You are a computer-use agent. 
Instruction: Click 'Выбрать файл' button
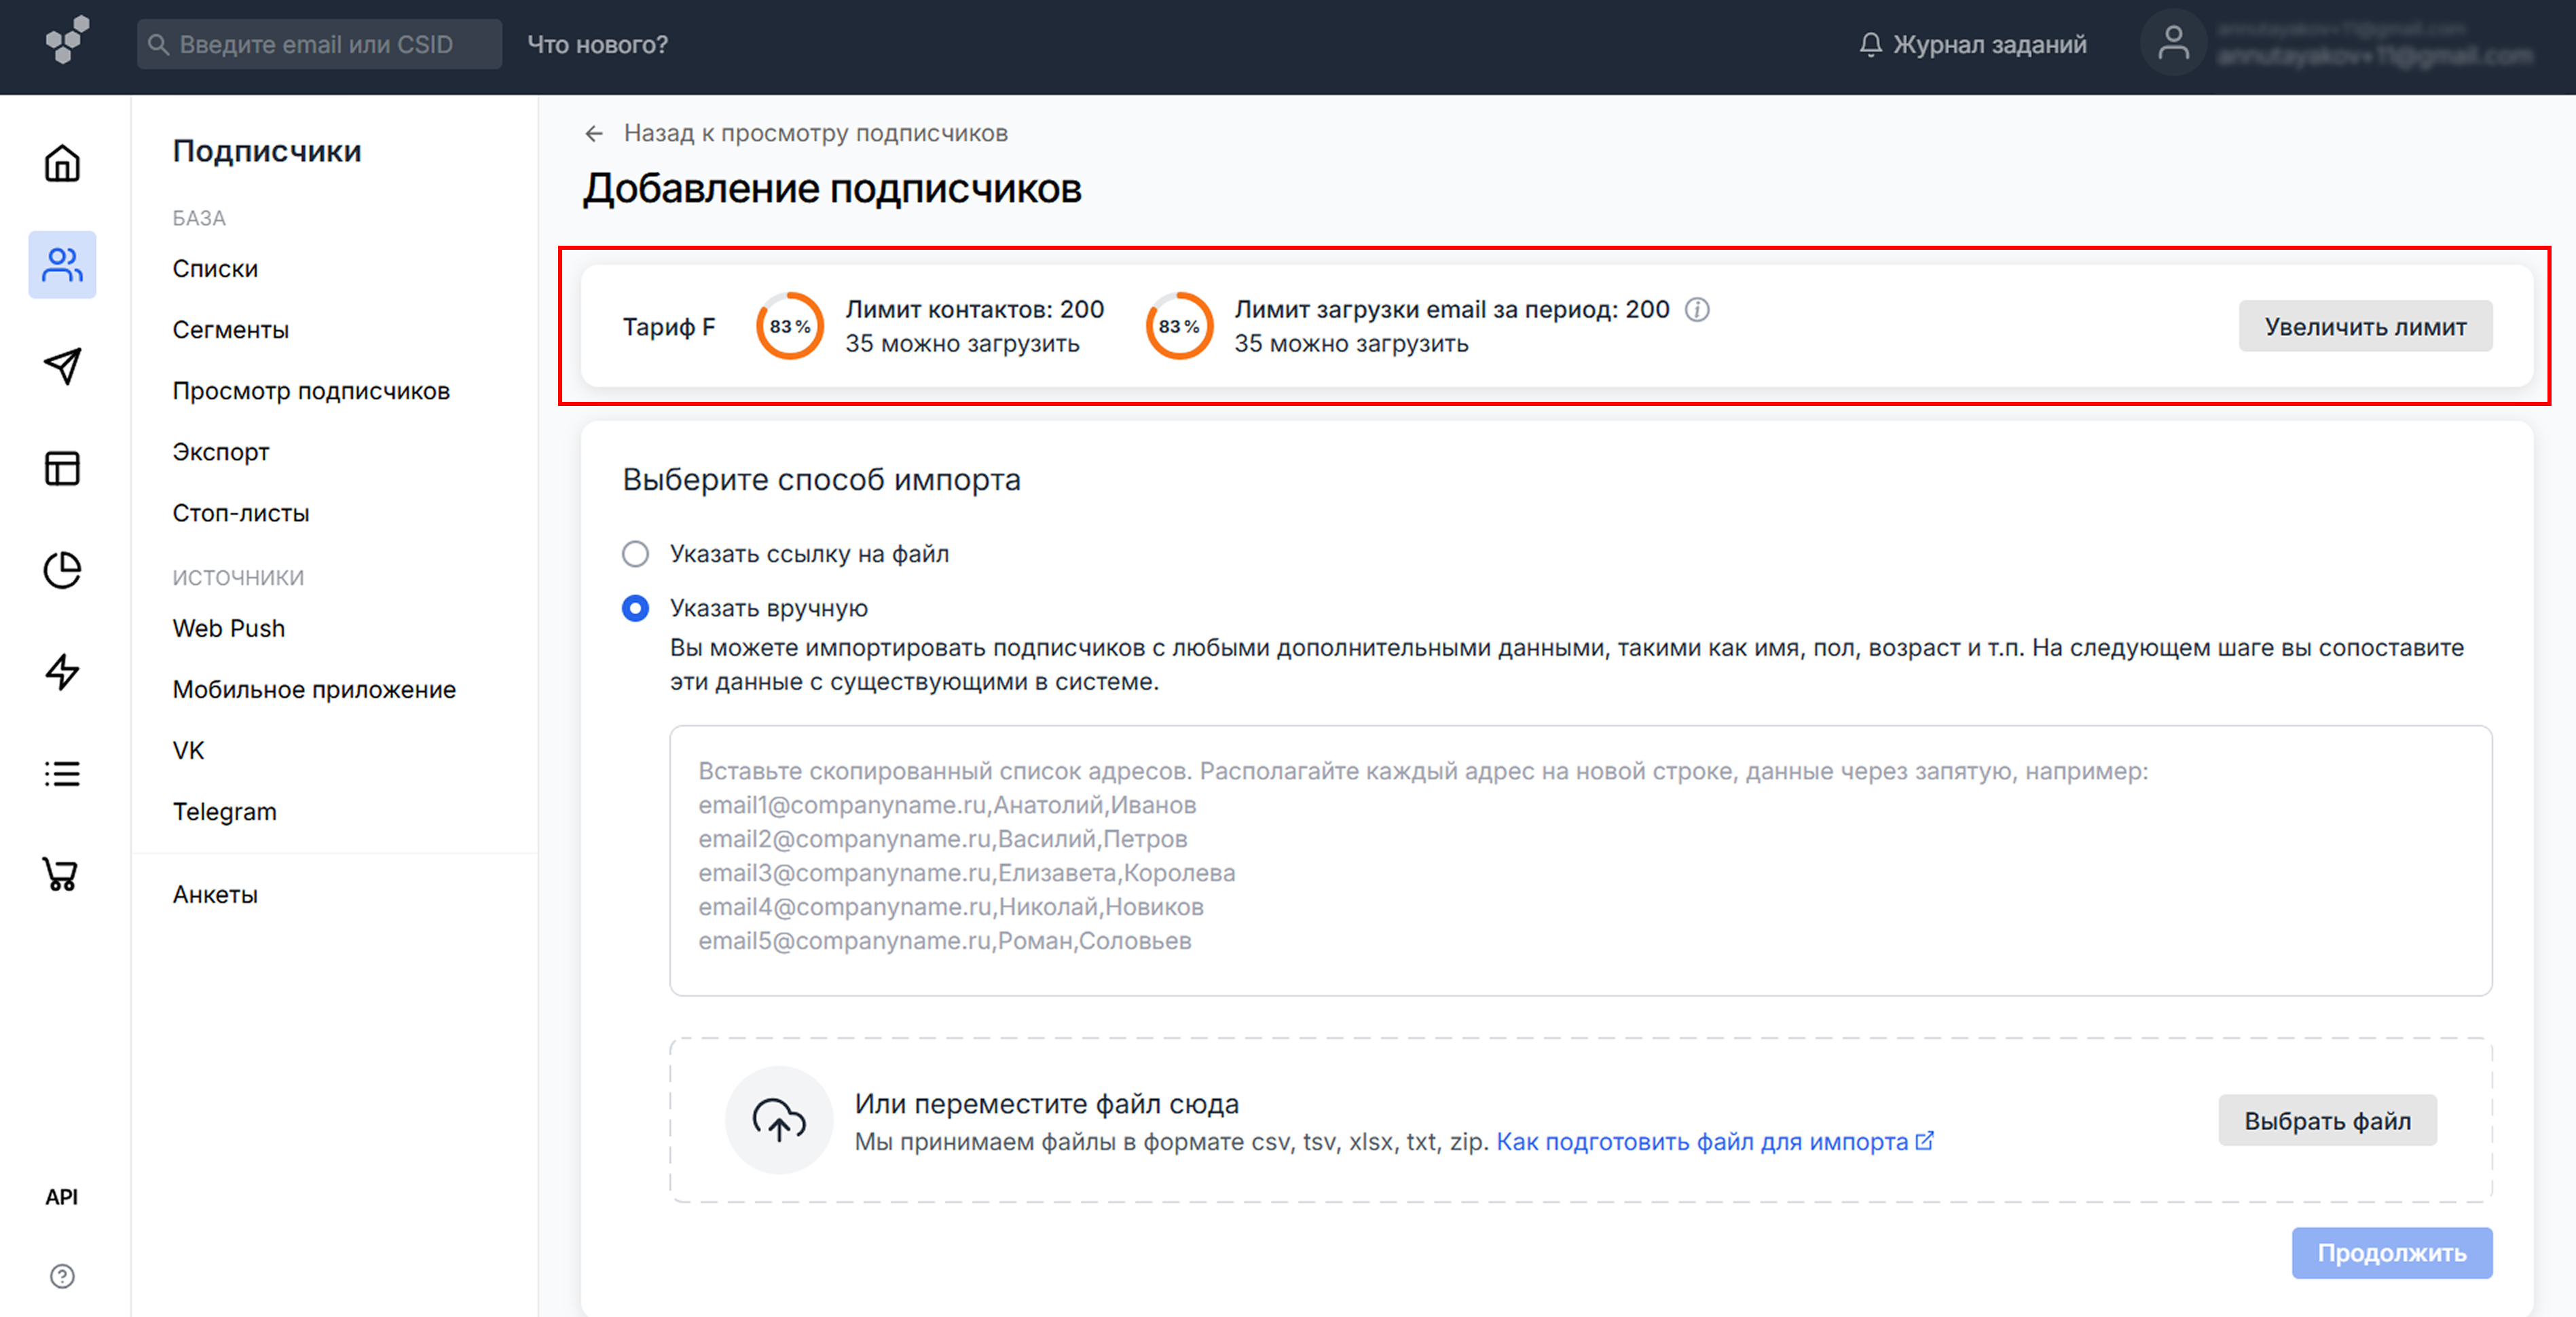pos(2327,1120)
